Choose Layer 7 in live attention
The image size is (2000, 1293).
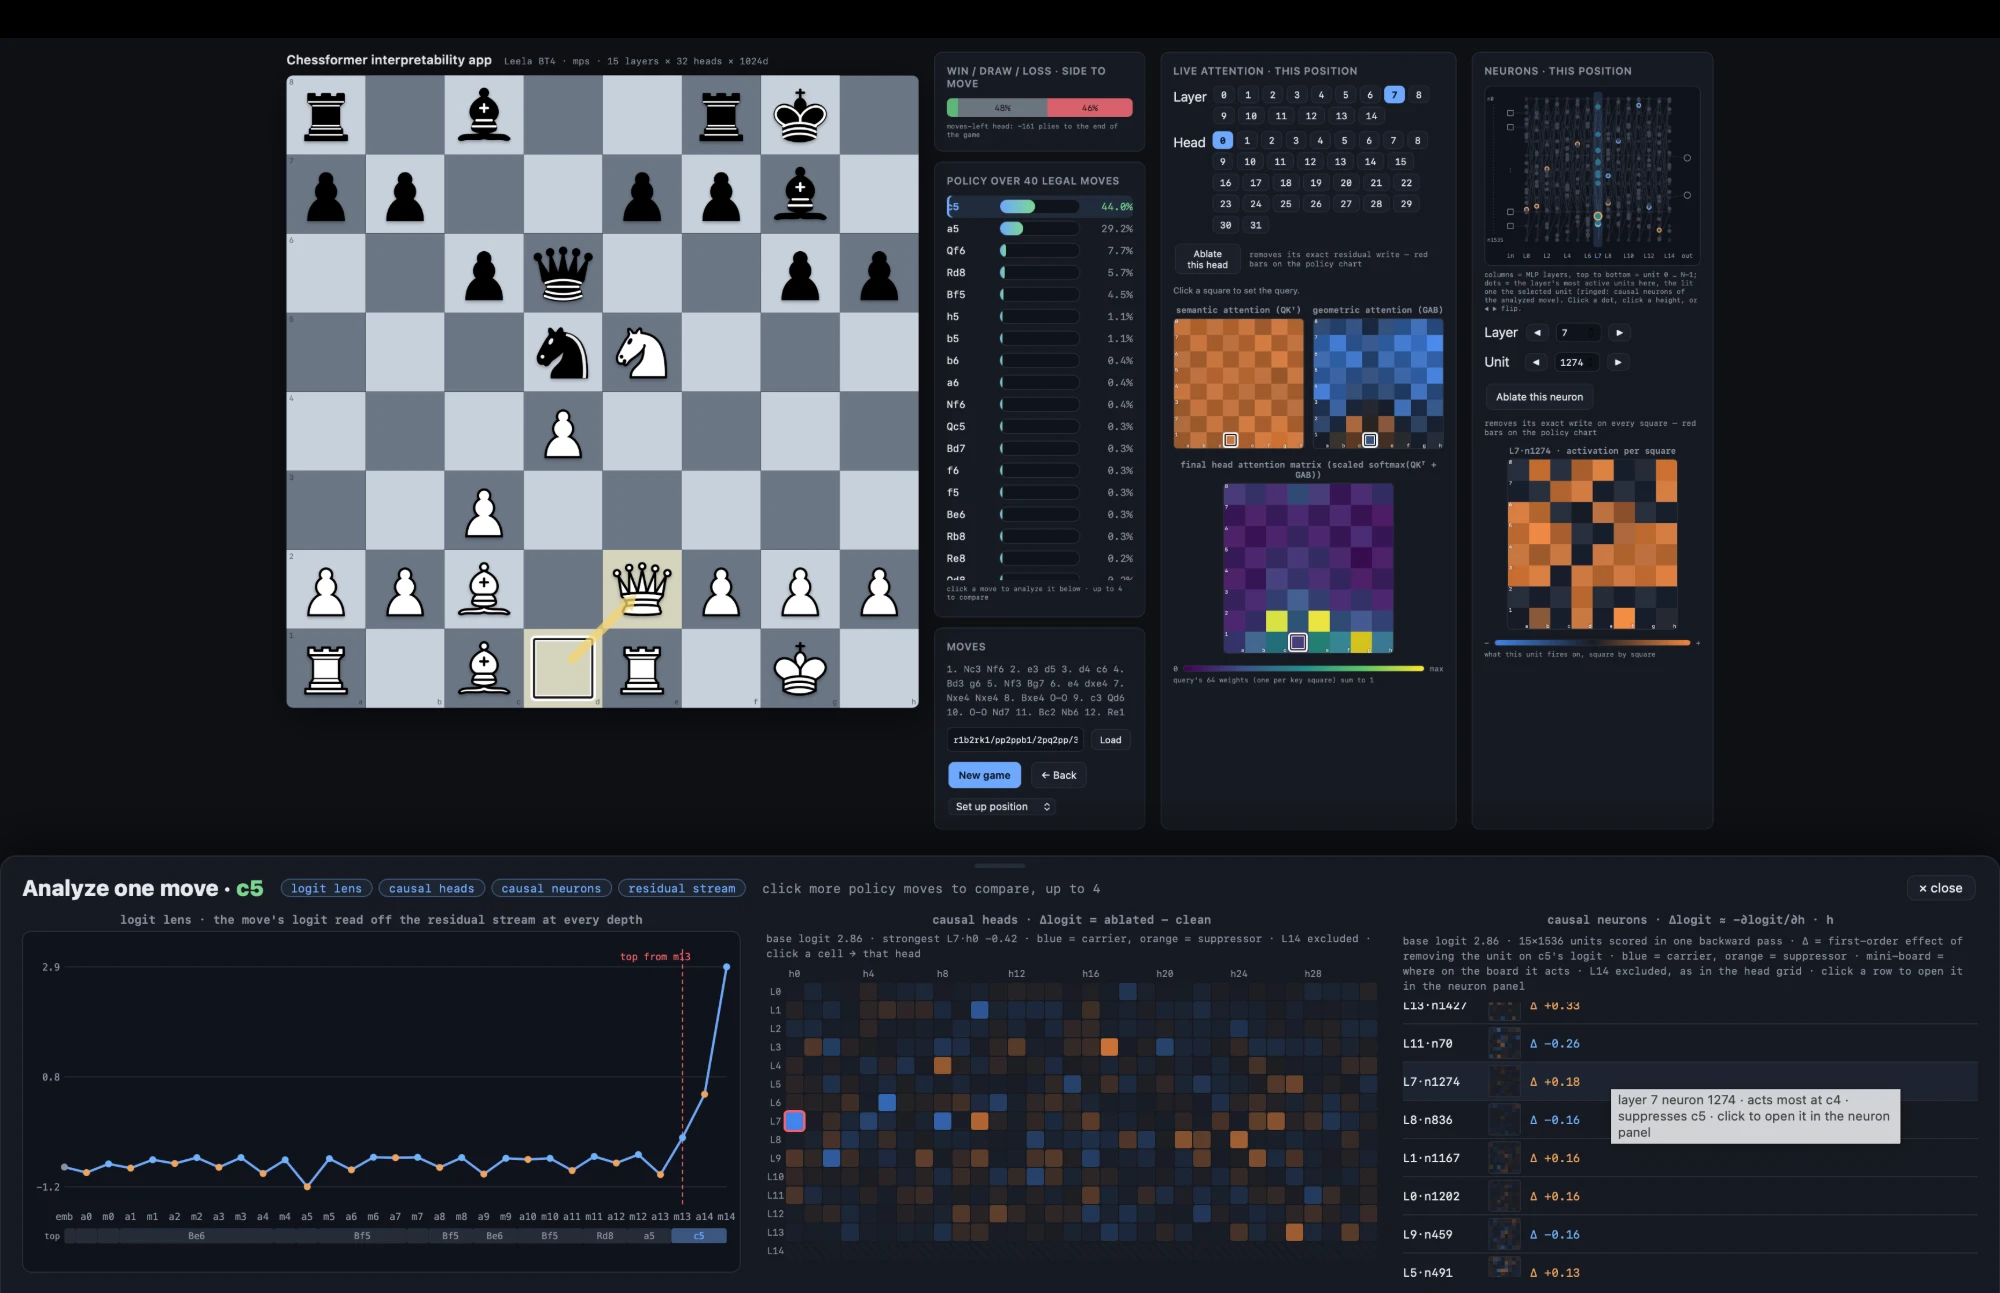click(1394, 95)
